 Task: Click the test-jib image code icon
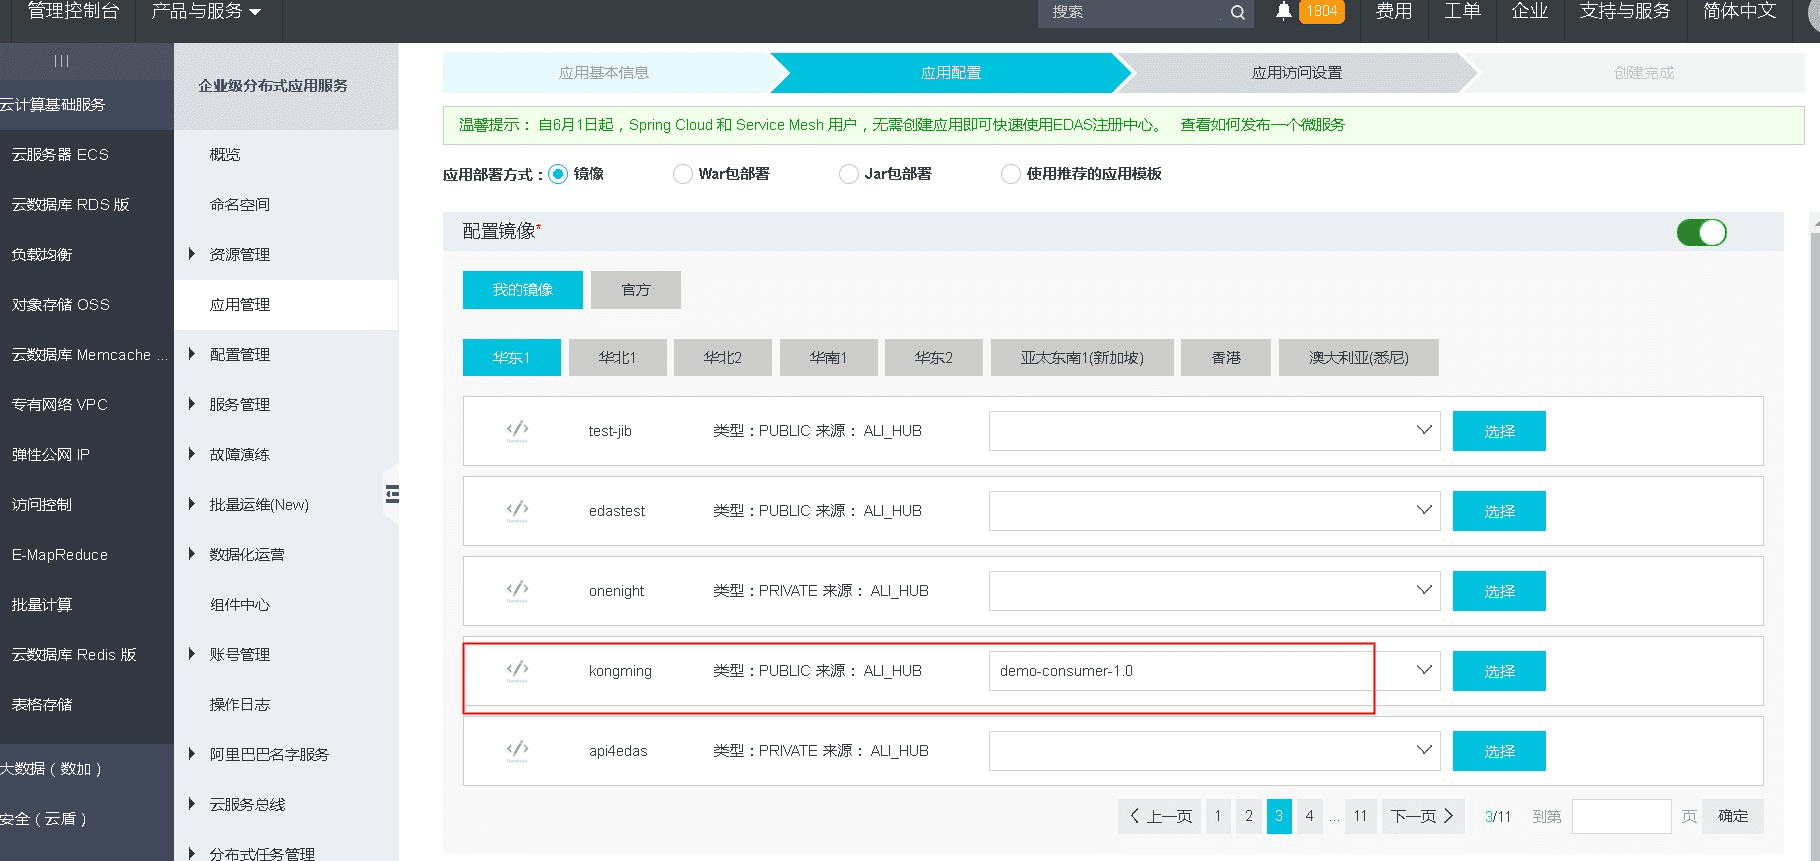click(517, 431)
